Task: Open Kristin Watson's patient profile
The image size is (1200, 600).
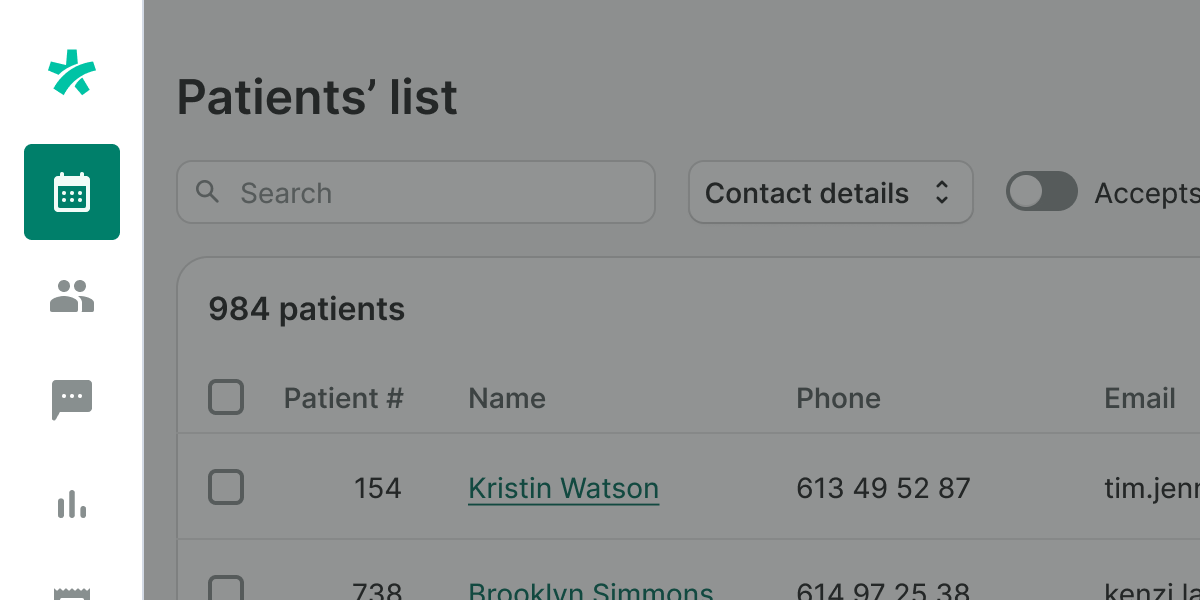Action: tap(563, 488)
